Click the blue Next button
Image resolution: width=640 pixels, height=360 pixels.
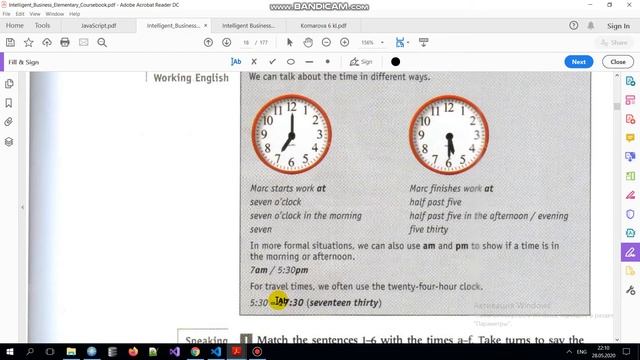[x=578, y=62]
